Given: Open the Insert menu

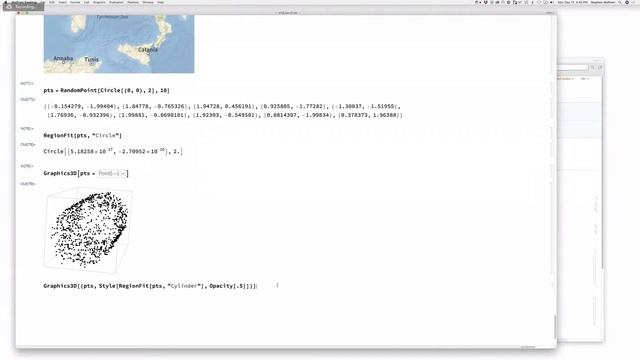Looking at the screenshot, I should pyautogui.click(x=62, y=2).
